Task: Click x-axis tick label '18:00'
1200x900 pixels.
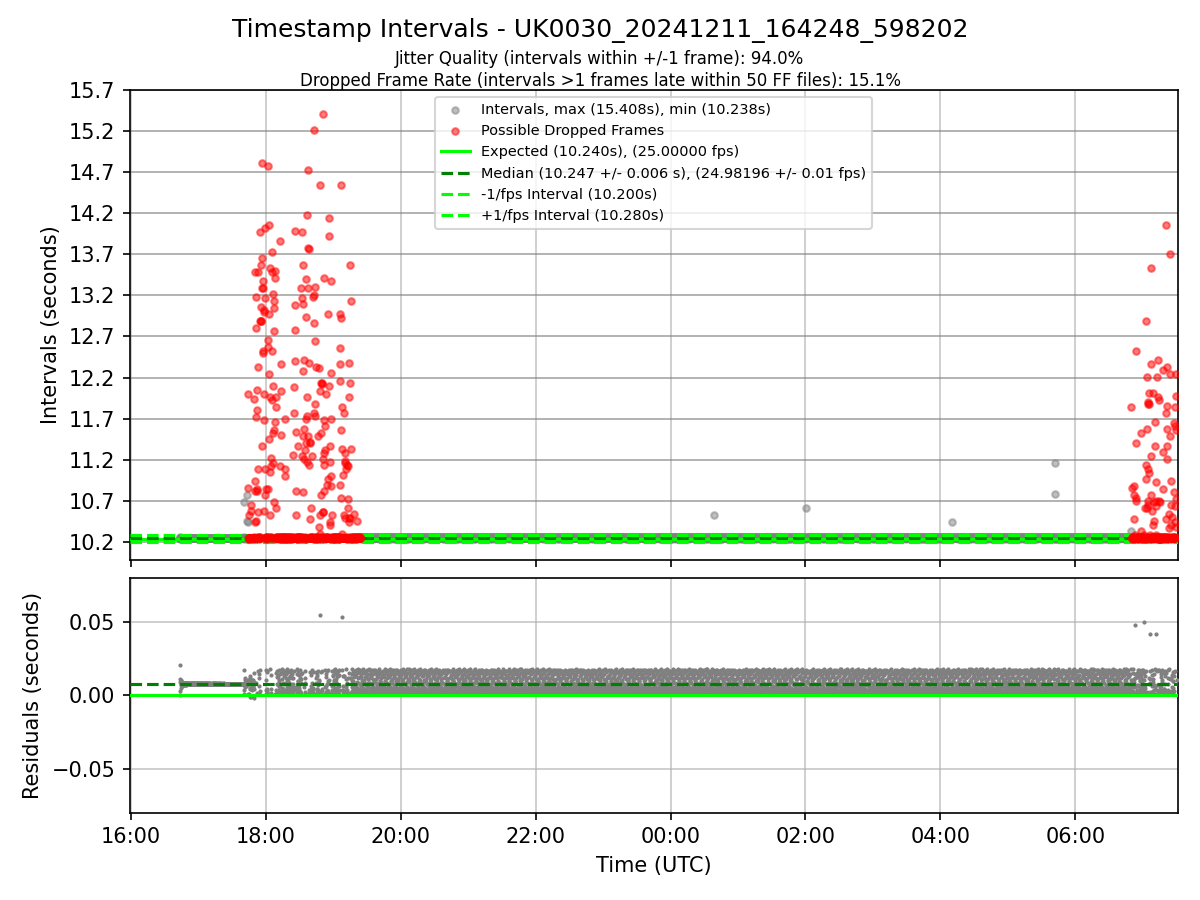Action: (266, 834)
